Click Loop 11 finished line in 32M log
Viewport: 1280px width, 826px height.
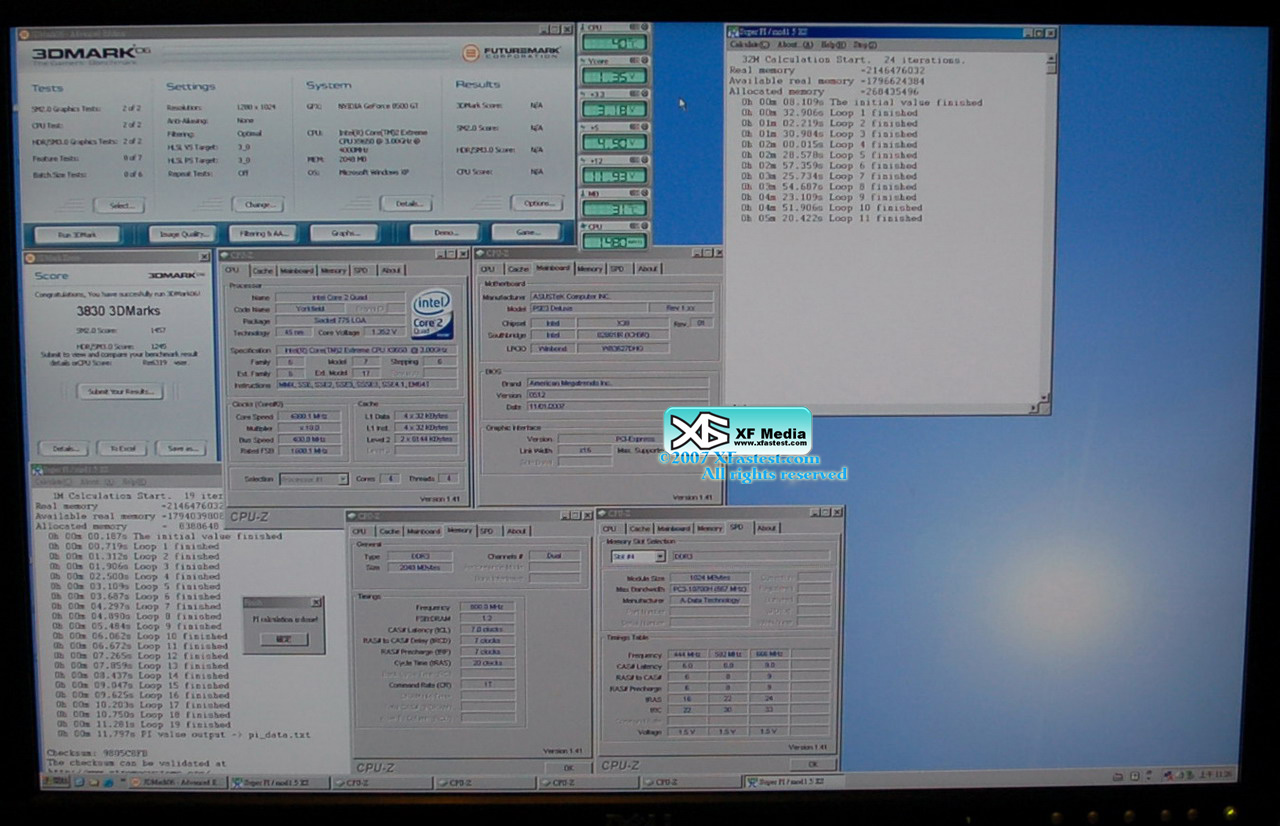pos(832,218)
